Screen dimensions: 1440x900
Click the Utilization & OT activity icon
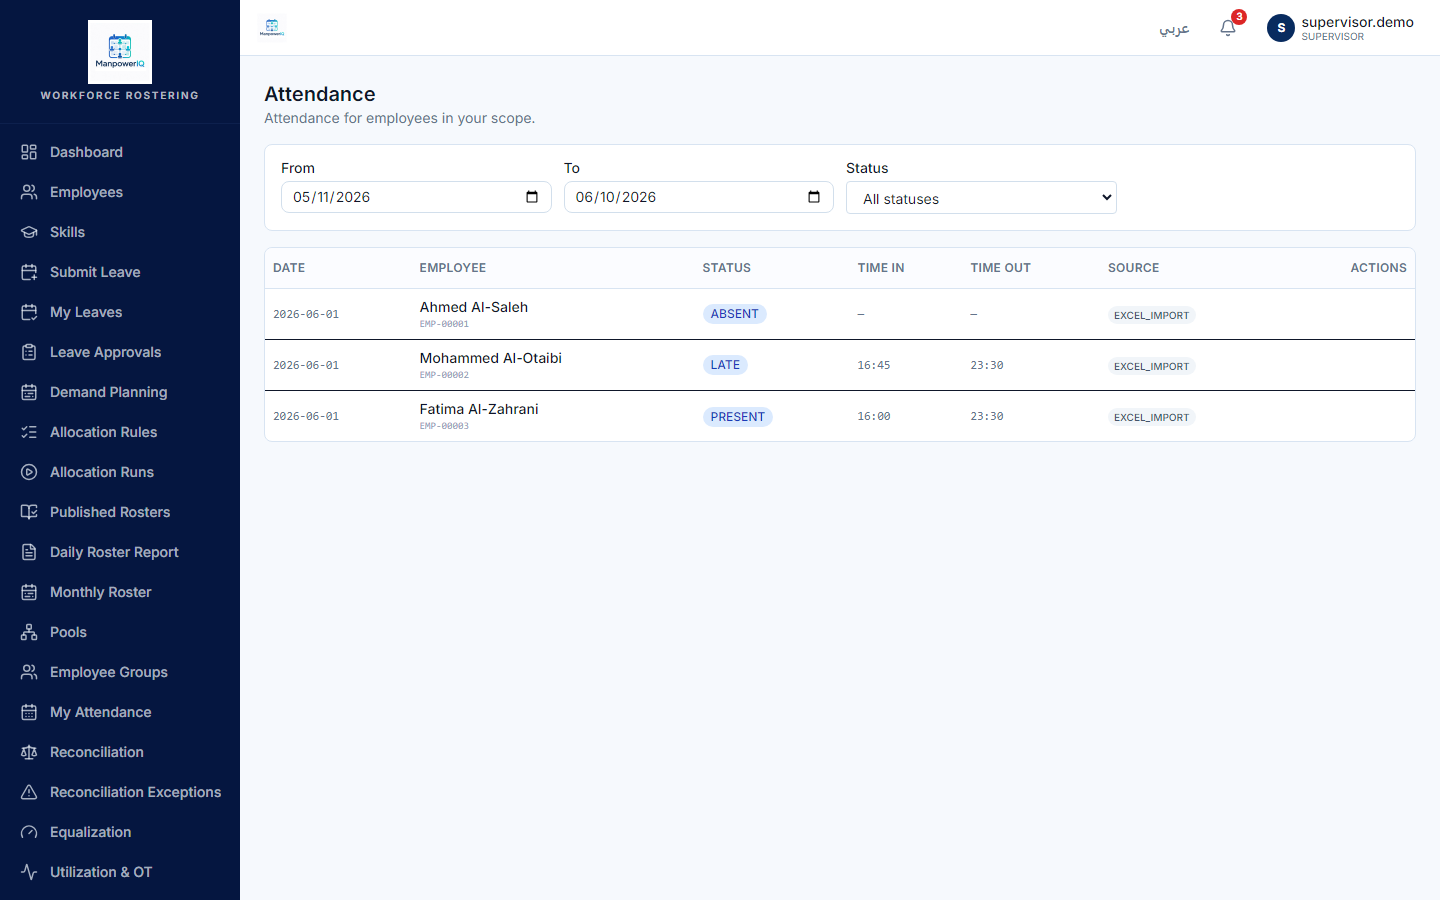pos(29,872)
